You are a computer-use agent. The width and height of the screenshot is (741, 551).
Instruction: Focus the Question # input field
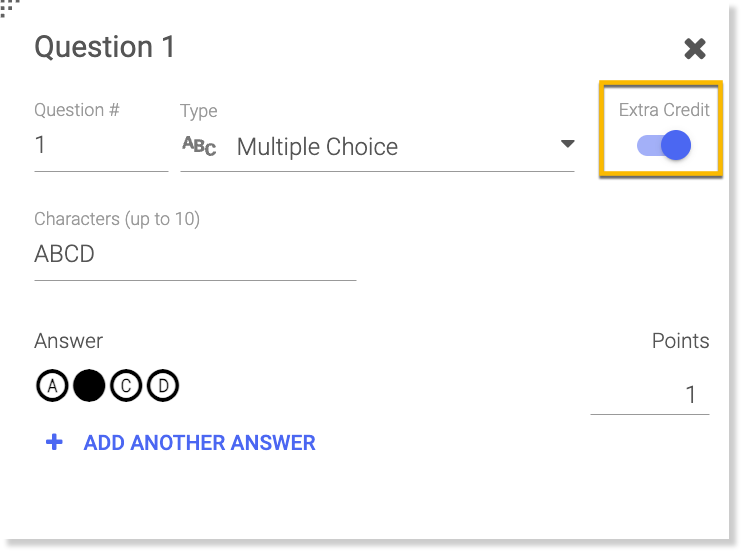pos(100,146)
